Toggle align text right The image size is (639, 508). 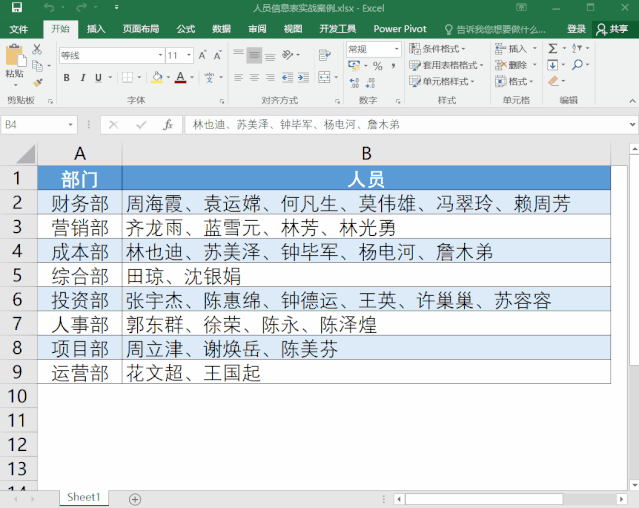pos(270,77)
